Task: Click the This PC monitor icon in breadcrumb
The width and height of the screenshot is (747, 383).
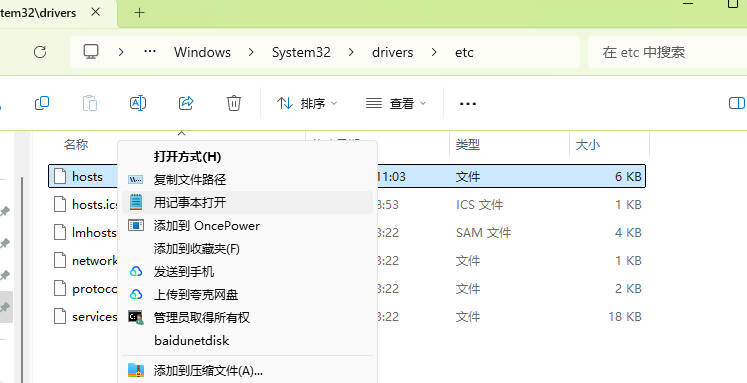Action: (91, 51)
